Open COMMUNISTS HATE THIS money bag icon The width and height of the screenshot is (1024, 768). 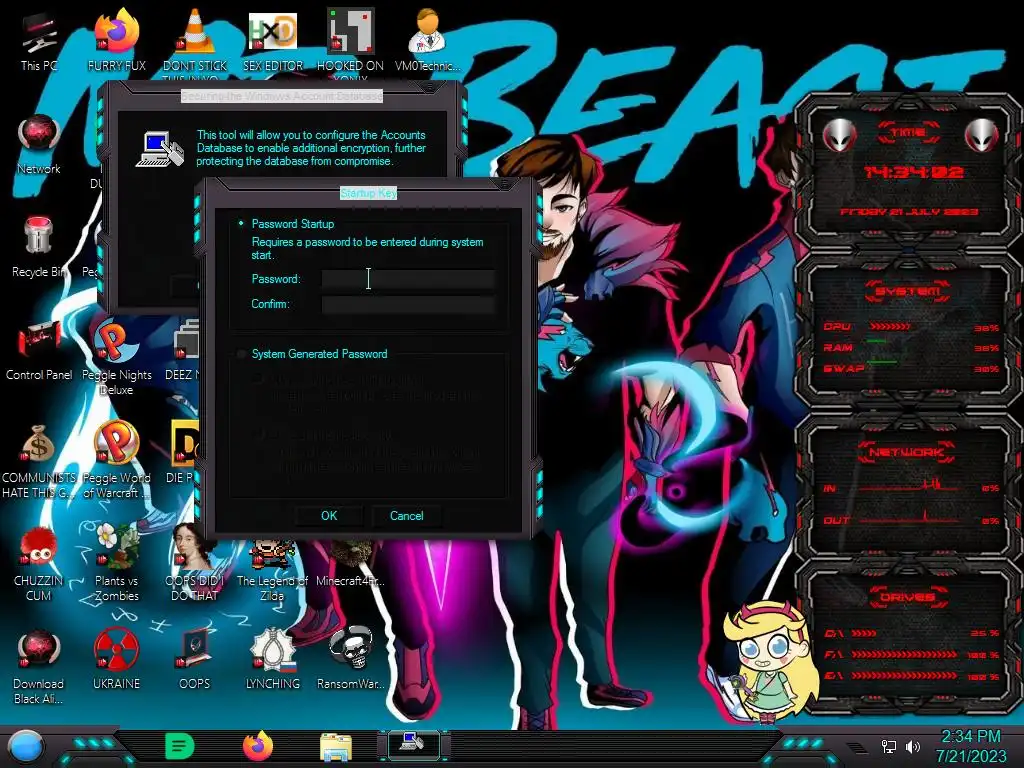[39, 460]
